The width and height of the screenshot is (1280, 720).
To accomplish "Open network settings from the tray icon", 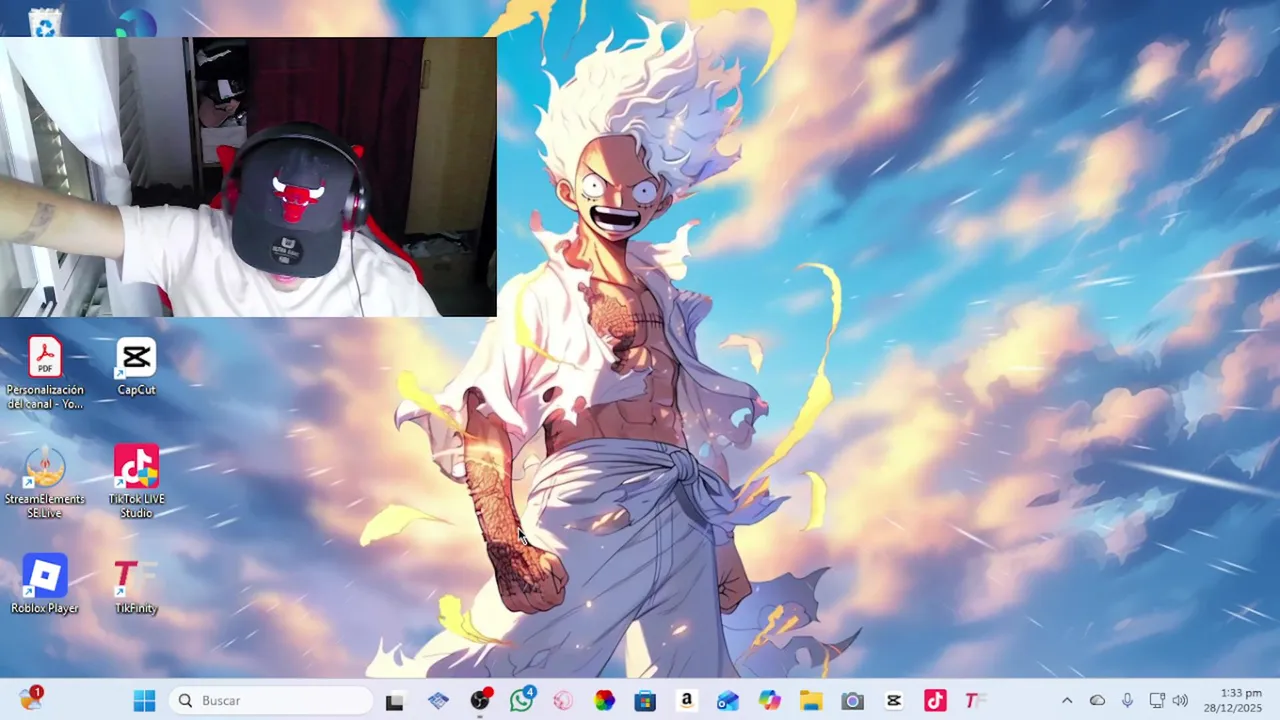I will [x=1157, y=701].
